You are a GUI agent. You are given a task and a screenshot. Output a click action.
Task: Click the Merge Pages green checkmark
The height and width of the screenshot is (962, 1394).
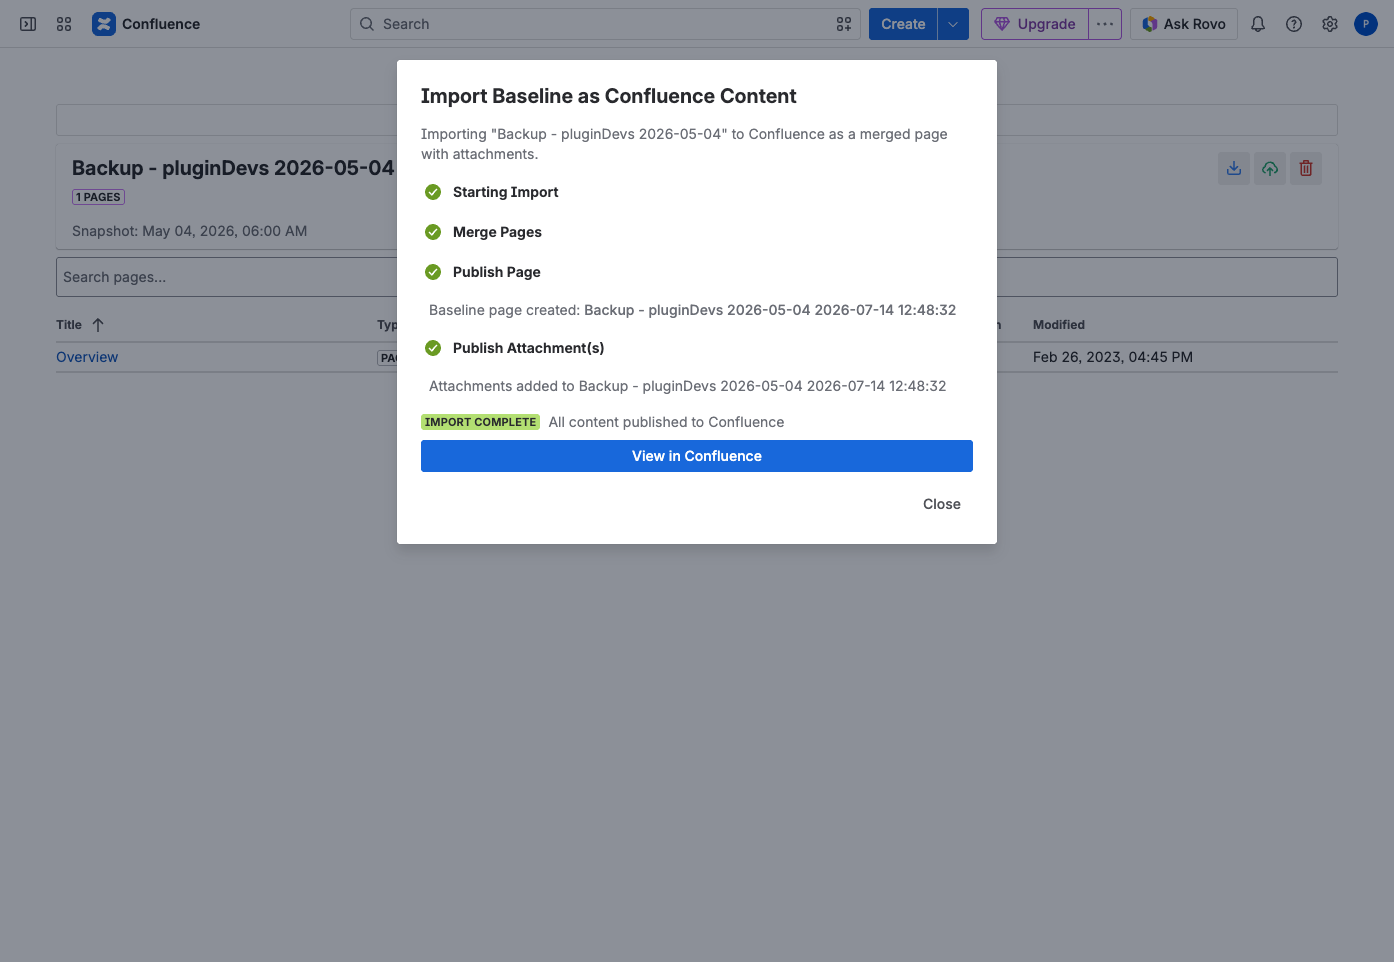point(433,232)
